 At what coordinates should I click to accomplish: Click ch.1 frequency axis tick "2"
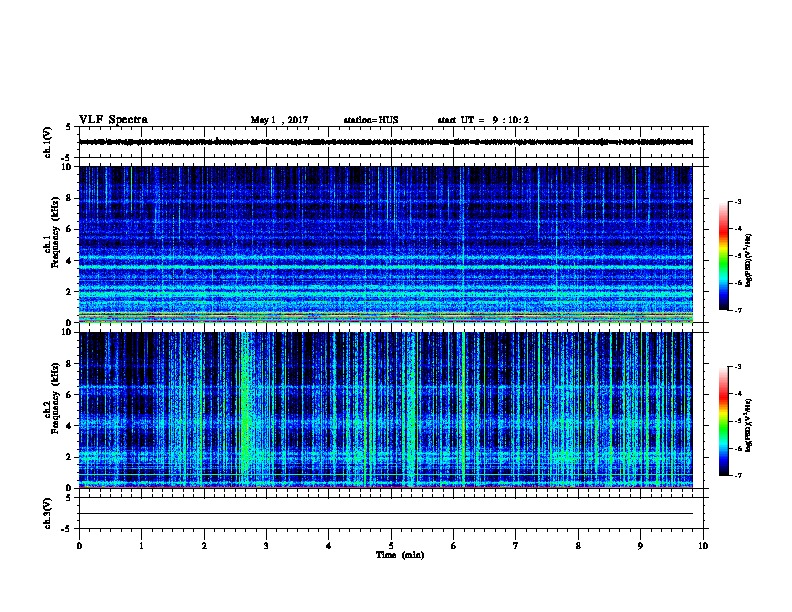(x=69, y=292)
